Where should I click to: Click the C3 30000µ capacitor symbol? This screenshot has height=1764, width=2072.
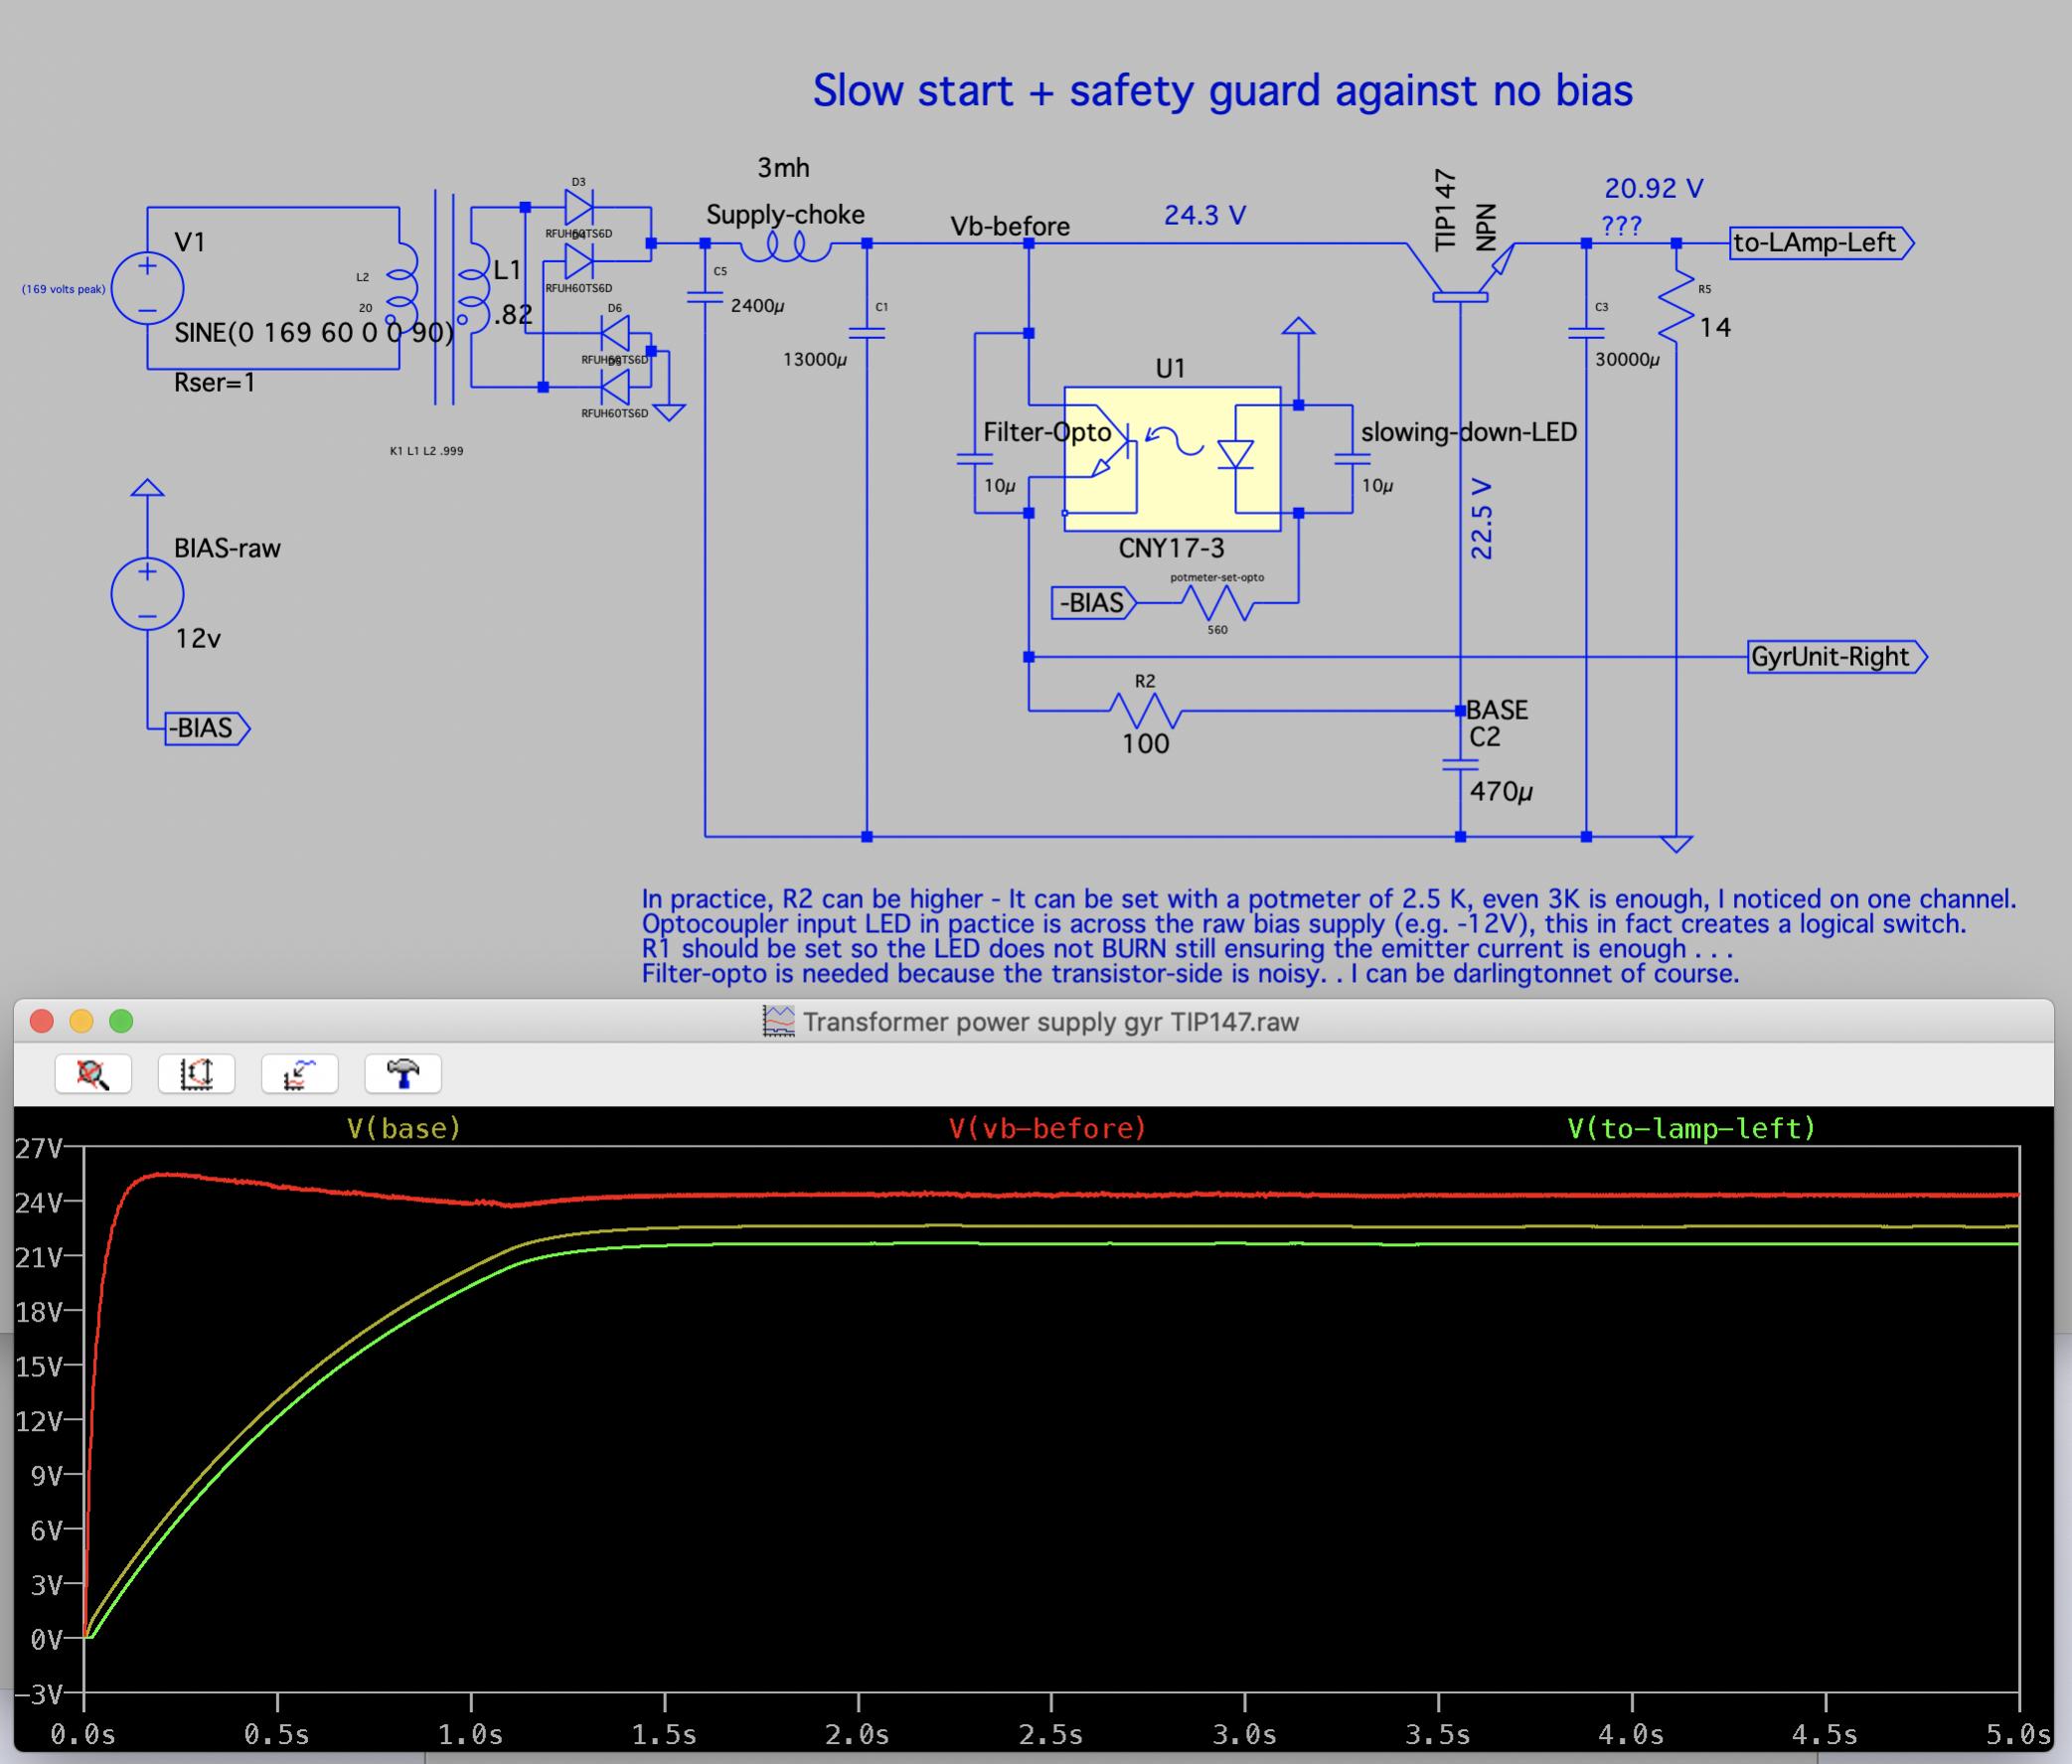[x=1586, y=332]
